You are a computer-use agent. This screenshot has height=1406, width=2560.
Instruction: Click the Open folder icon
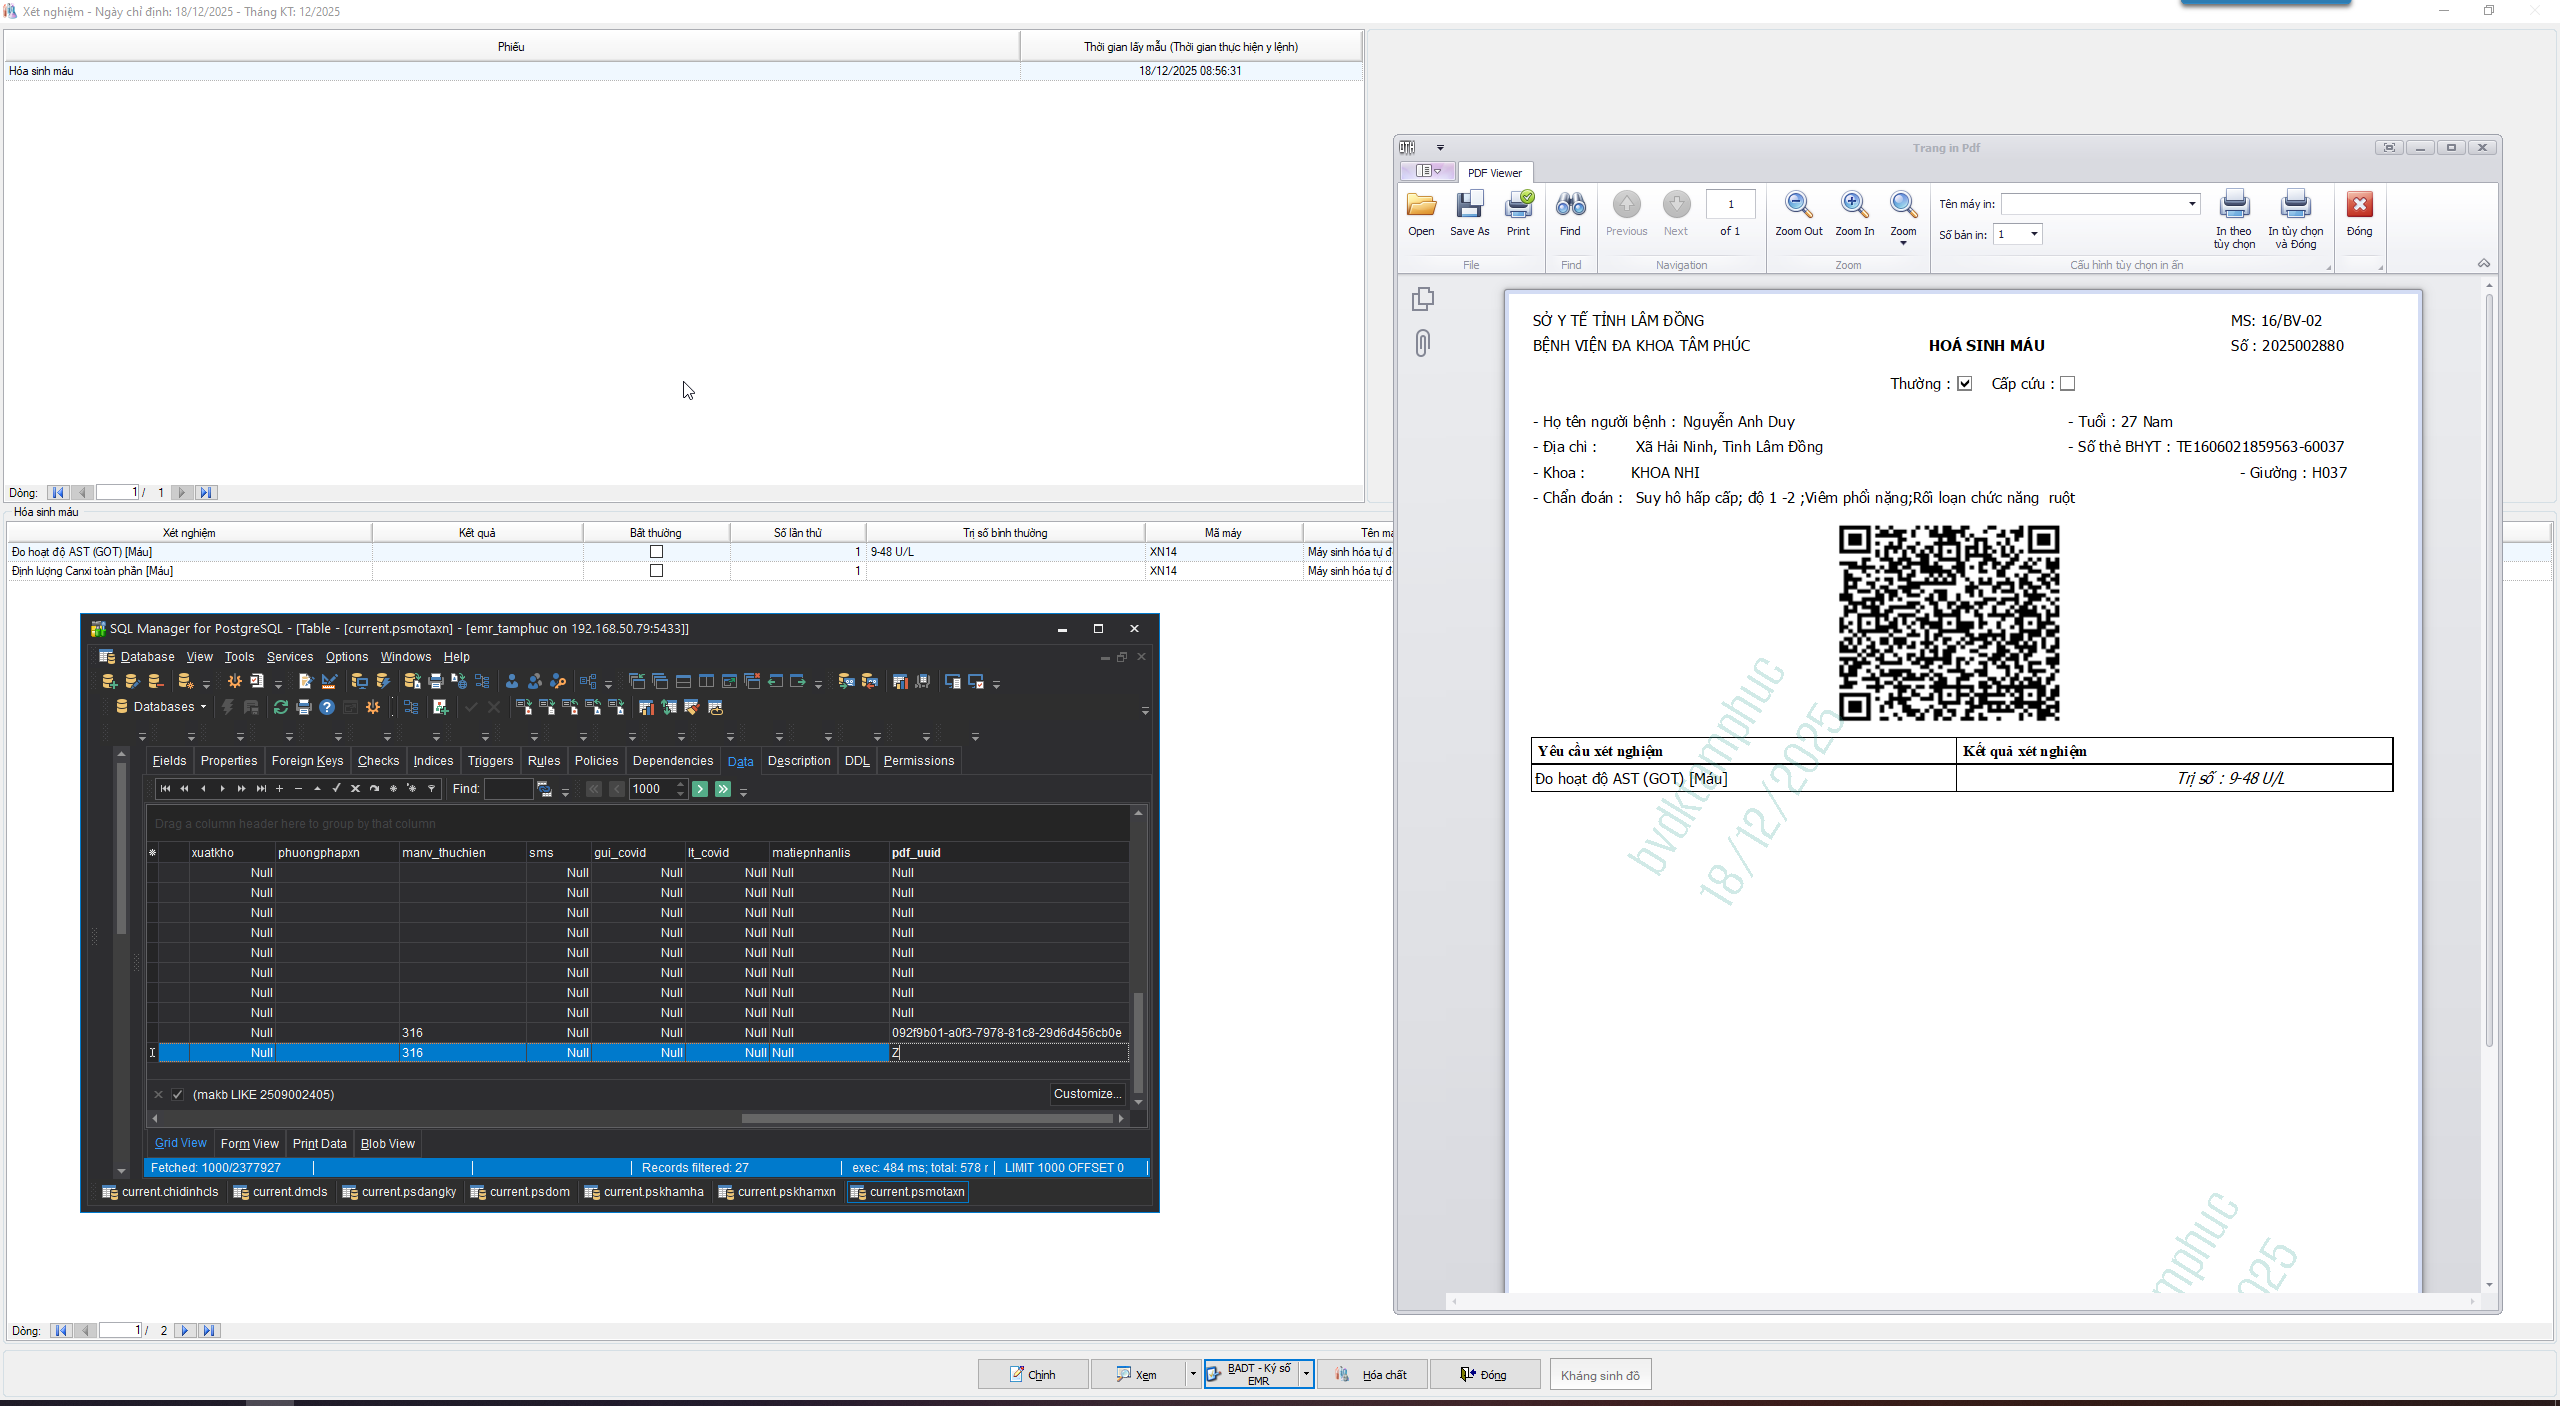[x=1421, y=206]
